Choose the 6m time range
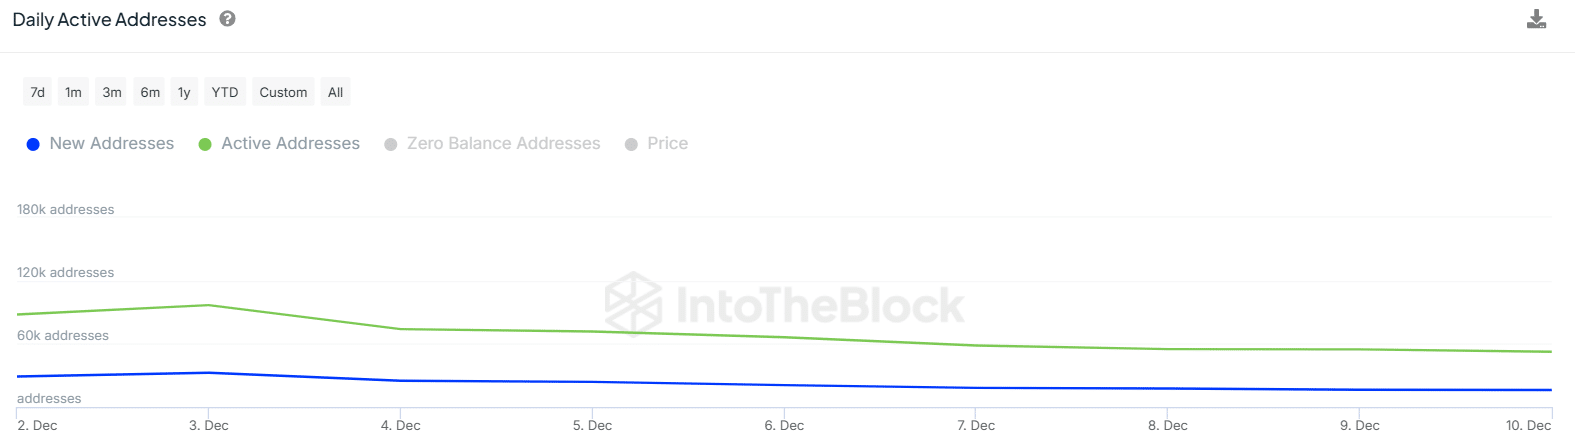This screenshot has height=447, width=1575. (150, 92)
